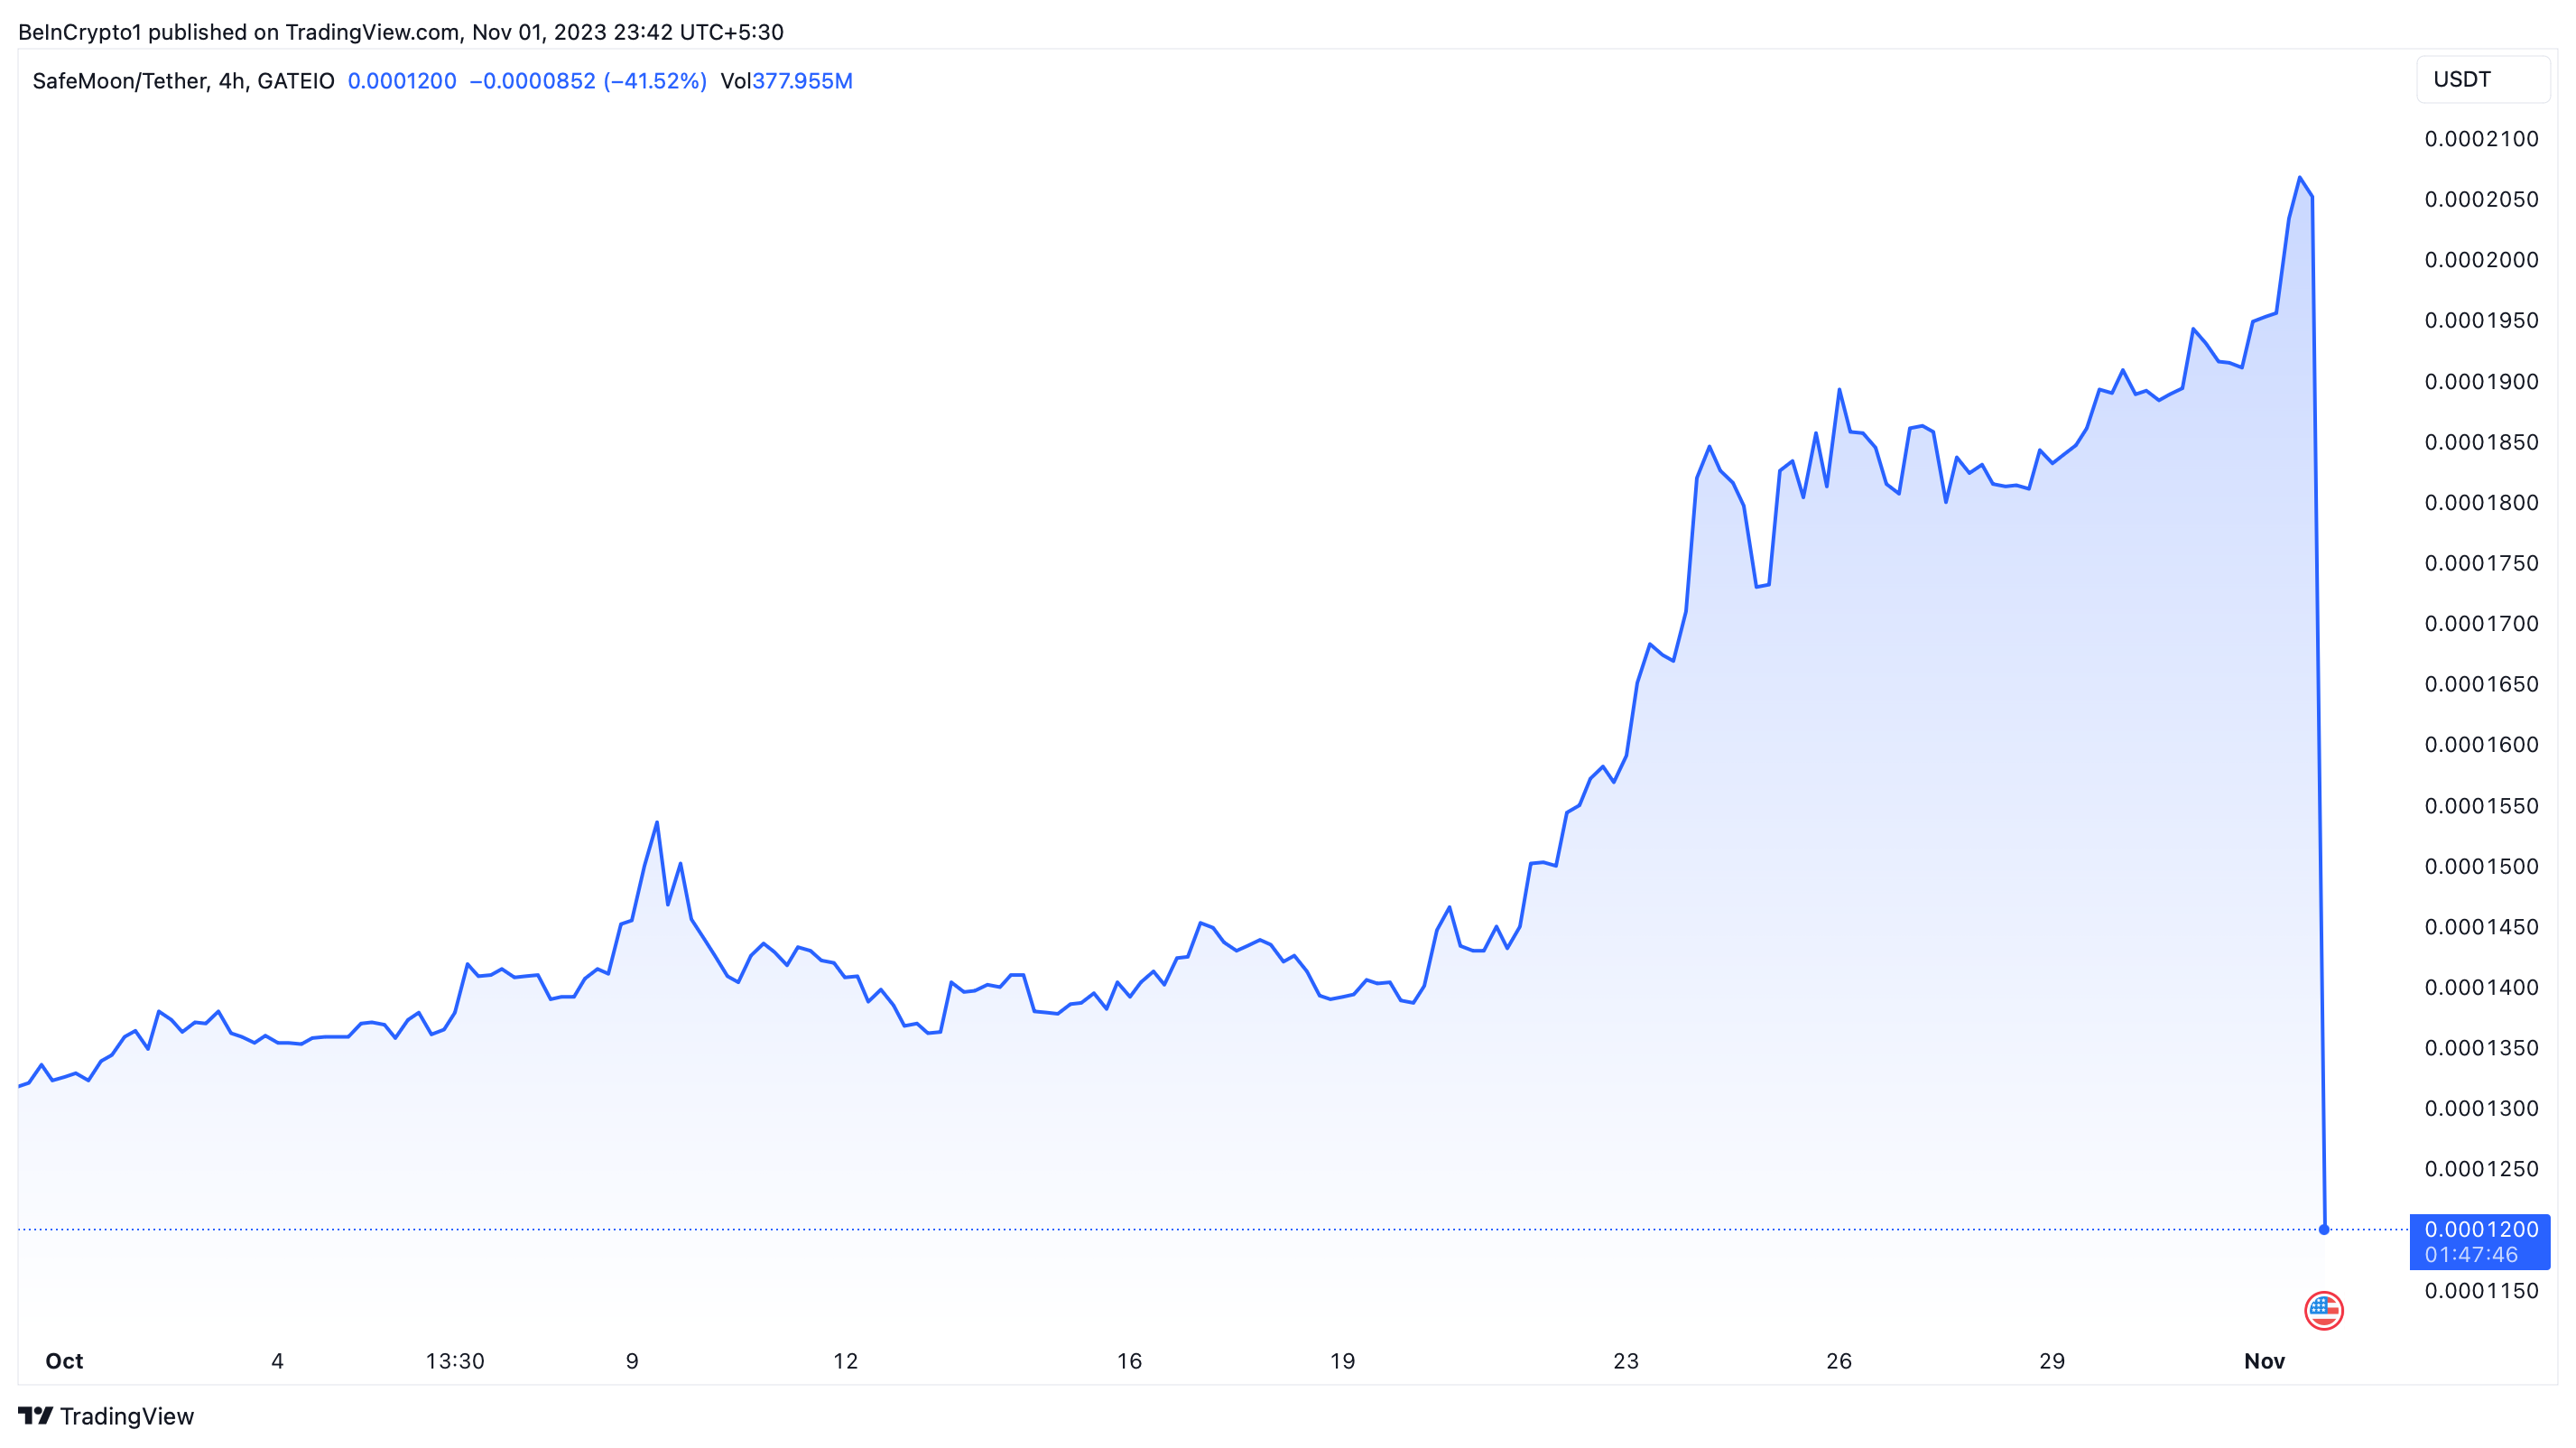Viewport: 2576px width, 1448px height.
Task: Click the 0.0002100 price axis label
Action: 2481,139
